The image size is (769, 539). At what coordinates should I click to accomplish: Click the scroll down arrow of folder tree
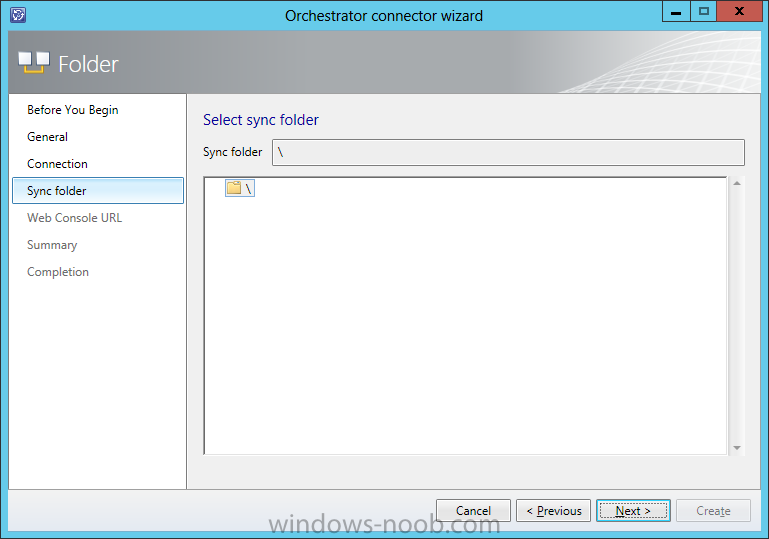(x=737, y=448)
